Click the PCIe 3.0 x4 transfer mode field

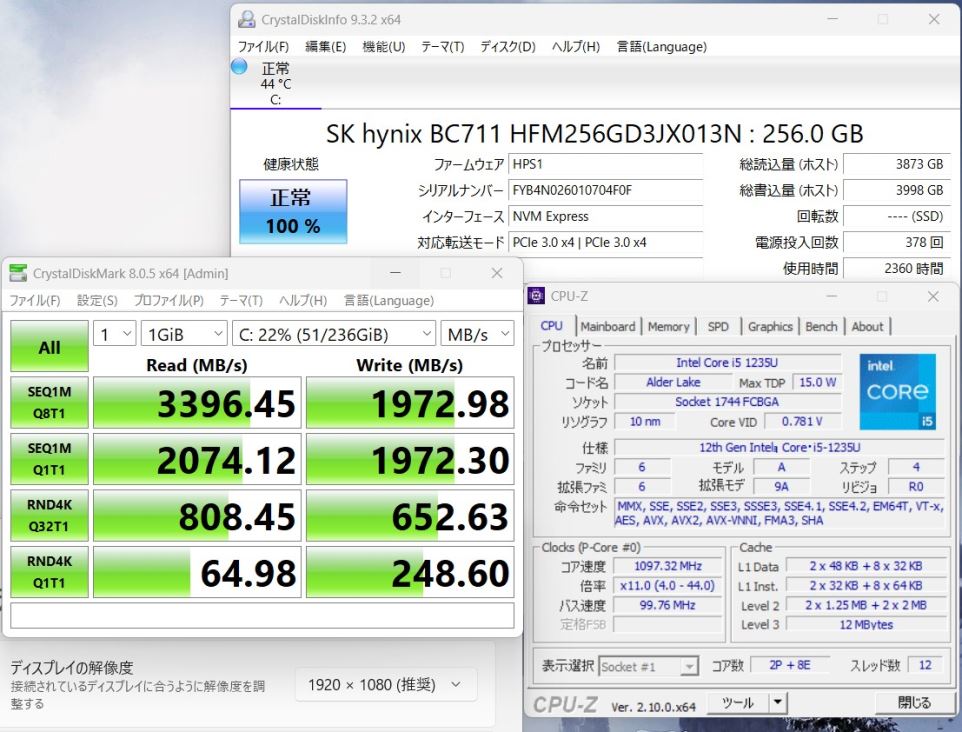[x=606, y=242]
